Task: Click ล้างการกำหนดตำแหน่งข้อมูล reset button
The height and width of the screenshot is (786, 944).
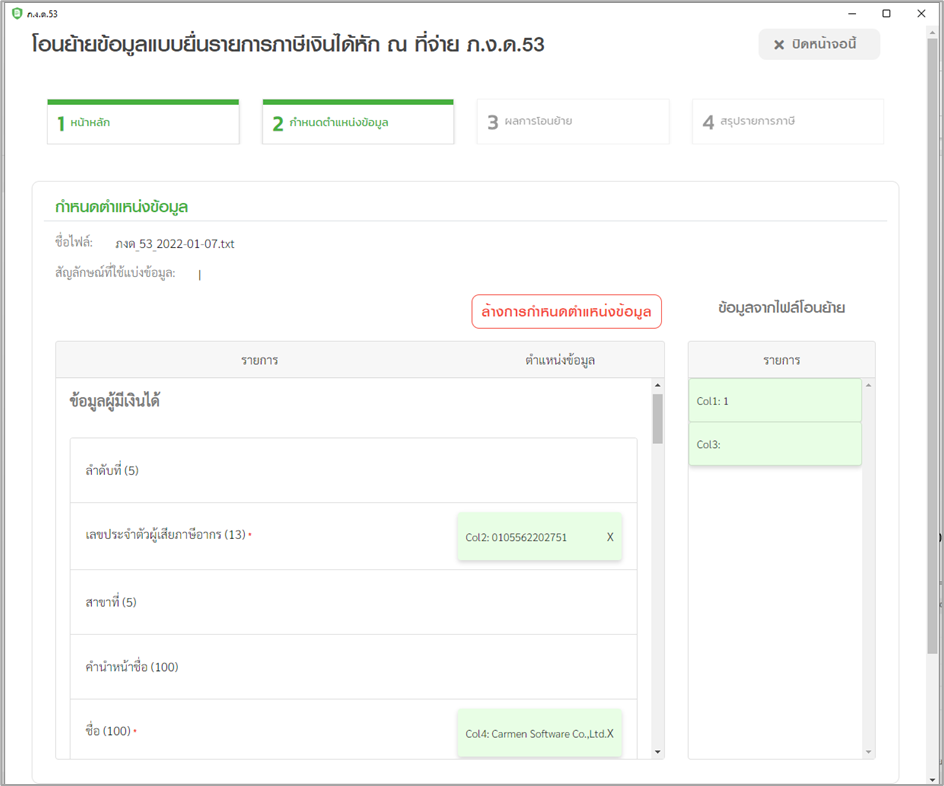Action: point(566,312)
